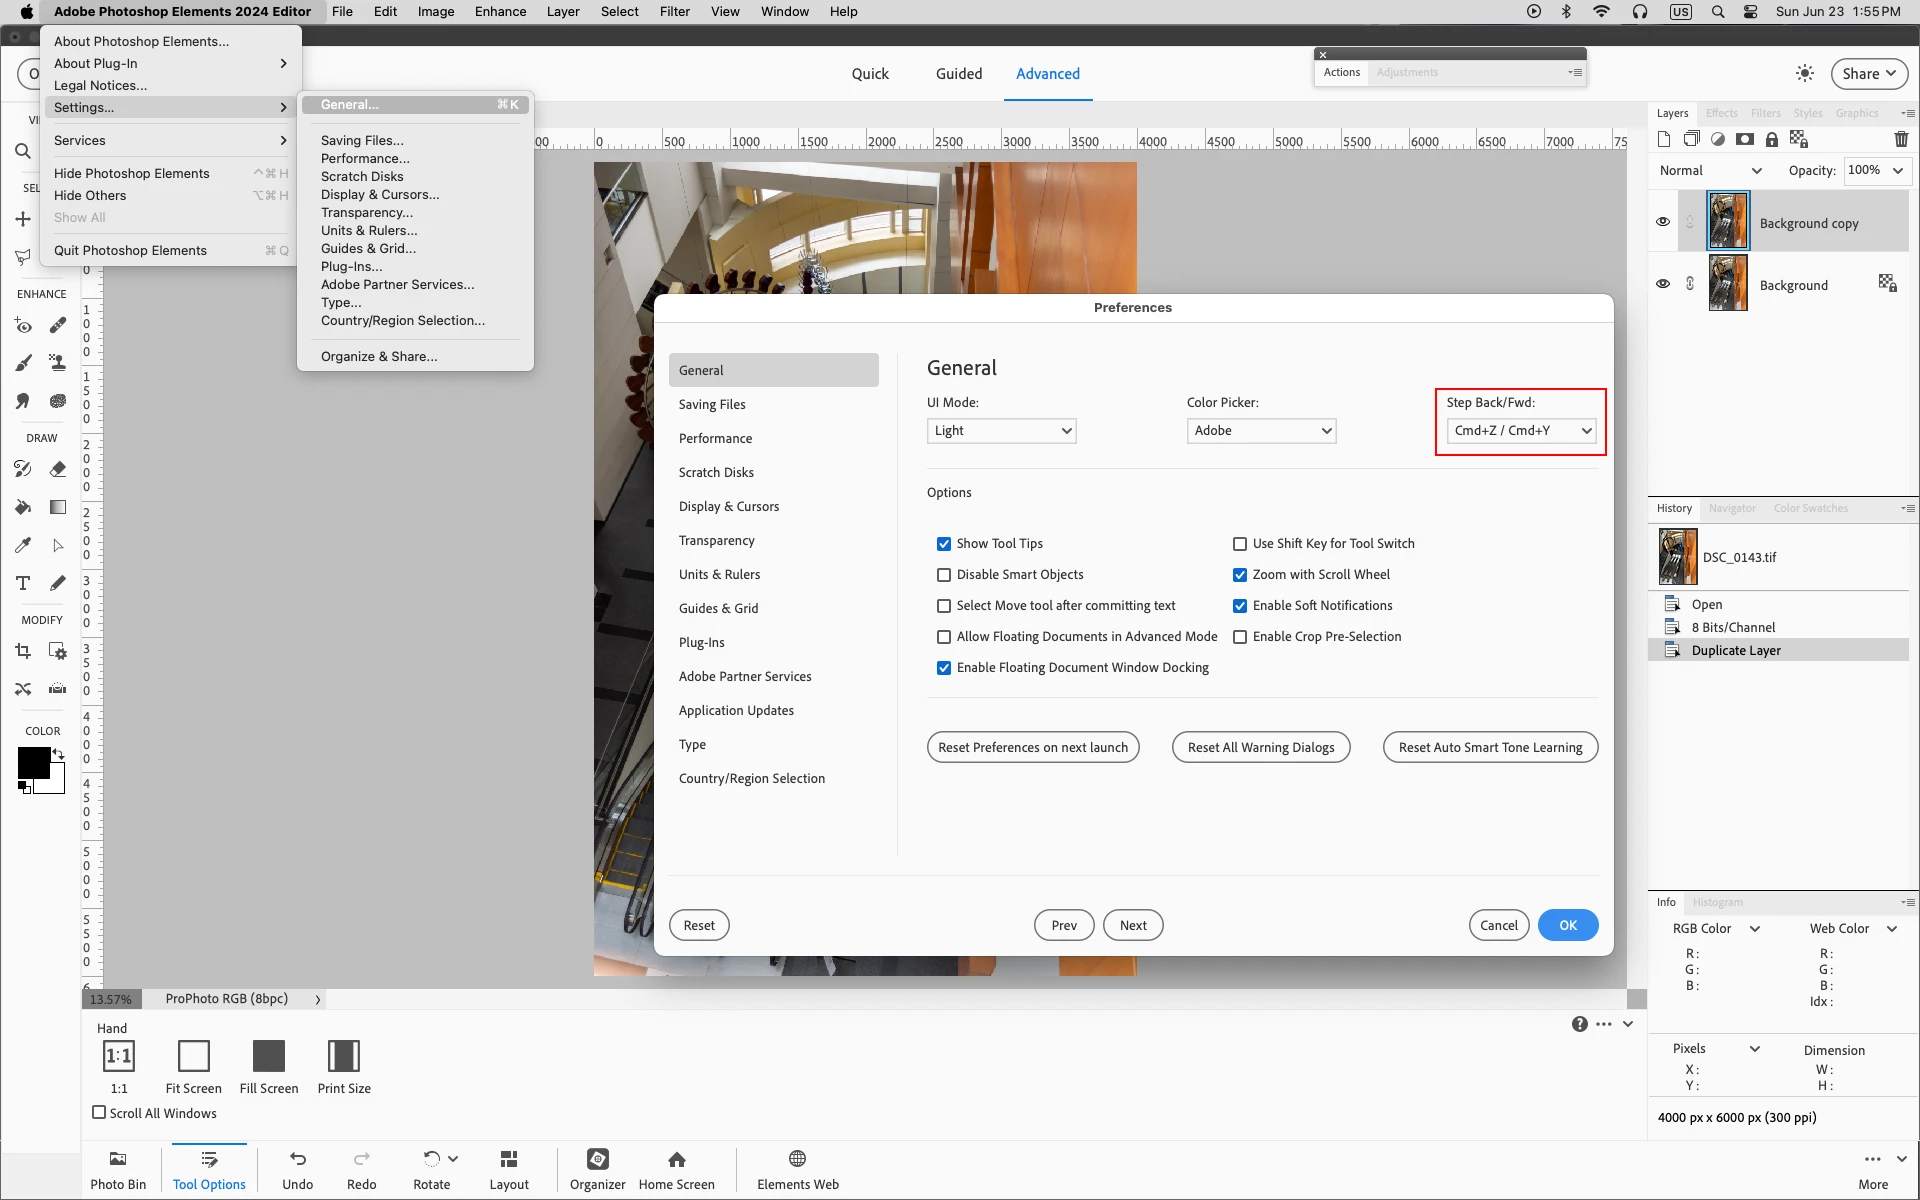Select the Gradient tool
Viewport: 1920px width, 1200px height.
[58, 507]
